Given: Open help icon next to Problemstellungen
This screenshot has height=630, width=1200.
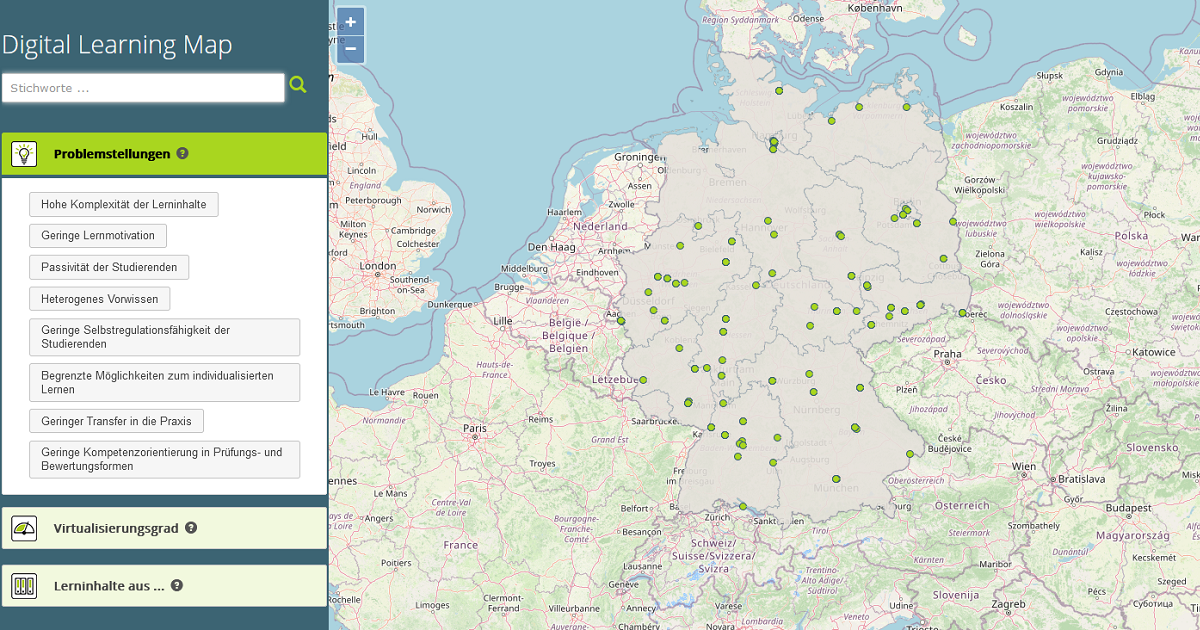Looking at the screenshot, I should (182, 153).
